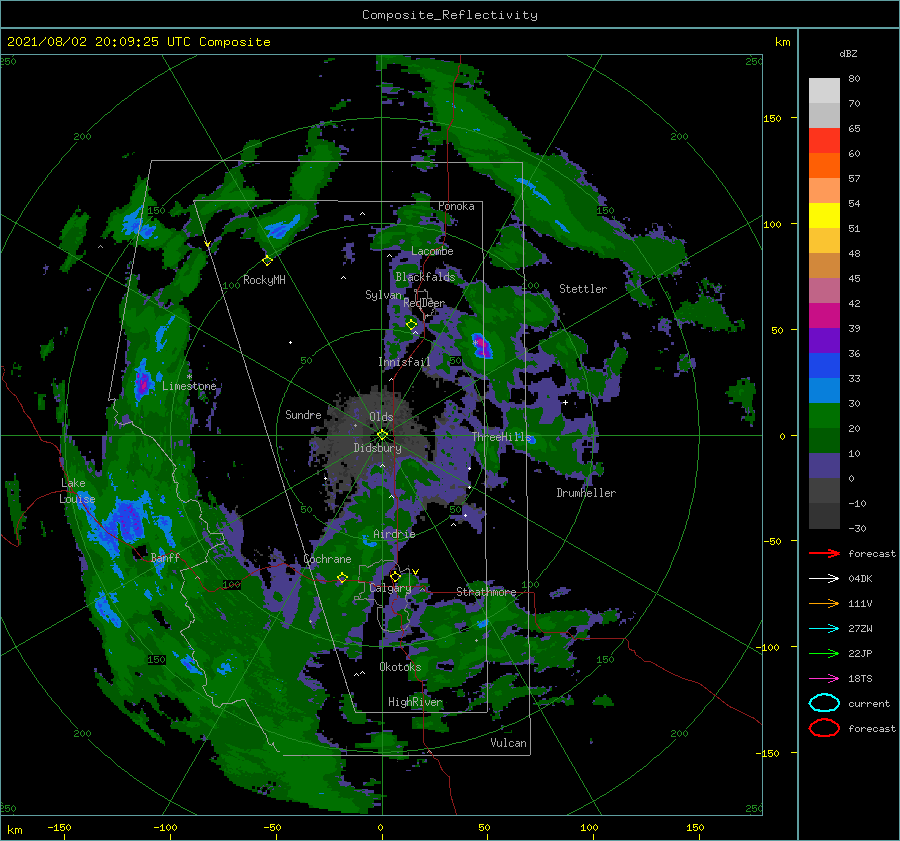The width and height of the screenshot is (900, 841).
Task: Click the Okotoks map label
Action: coord(400,667)
